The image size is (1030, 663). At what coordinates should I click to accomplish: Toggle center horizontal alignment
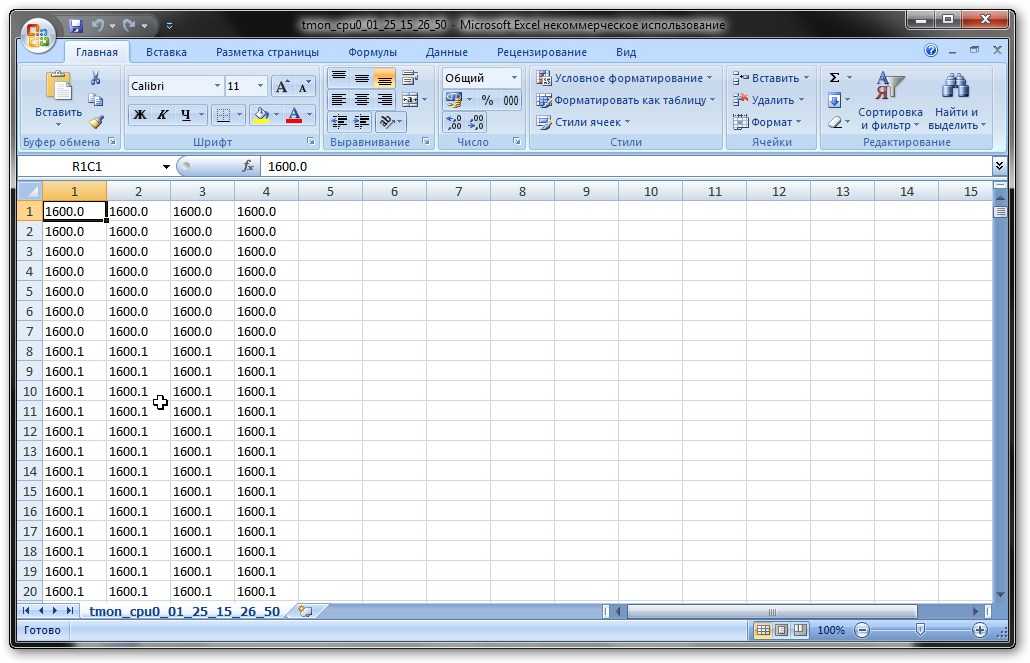[362, 100]
